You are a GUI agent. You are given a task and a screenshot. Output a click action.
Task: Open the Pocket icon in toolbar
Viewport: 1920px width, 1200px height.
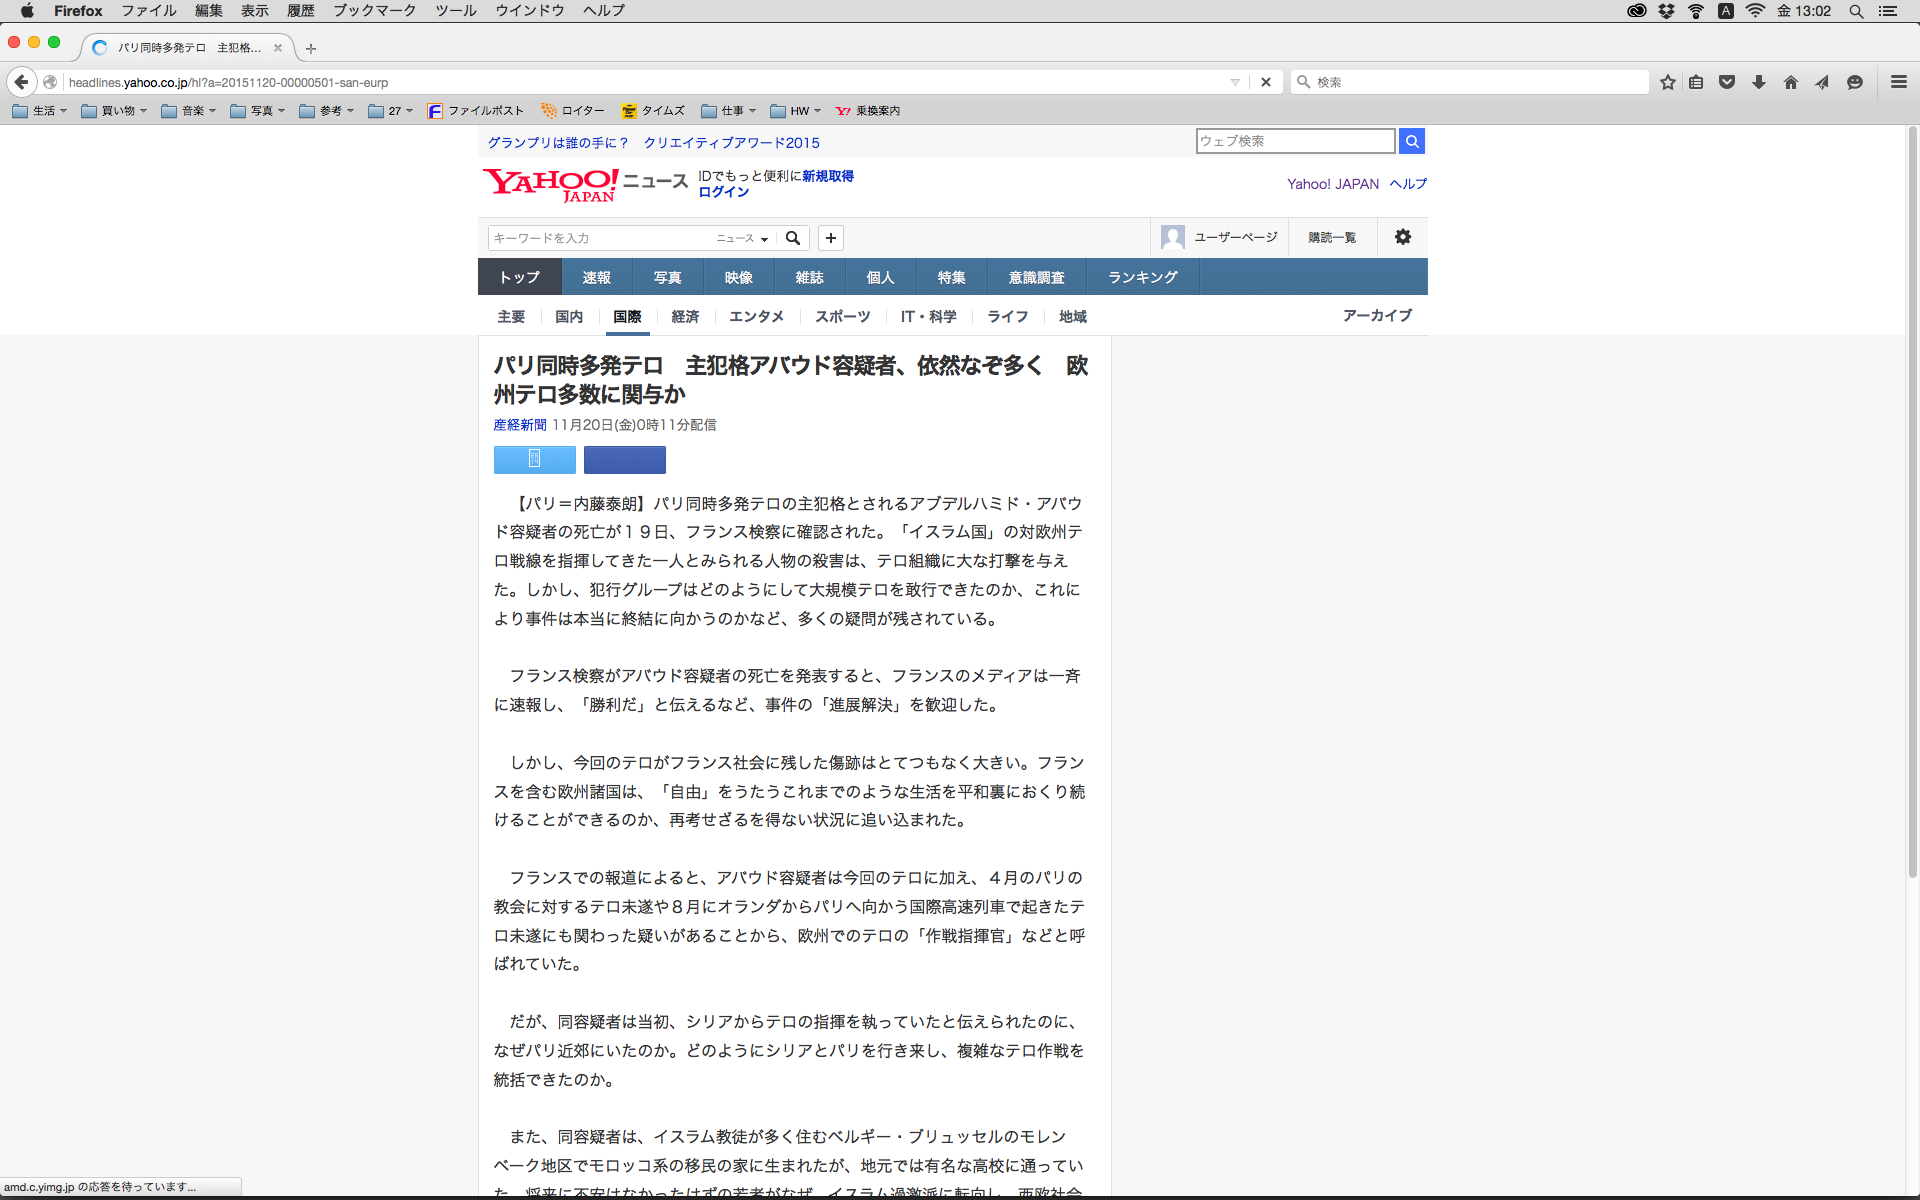(1727, 82)
